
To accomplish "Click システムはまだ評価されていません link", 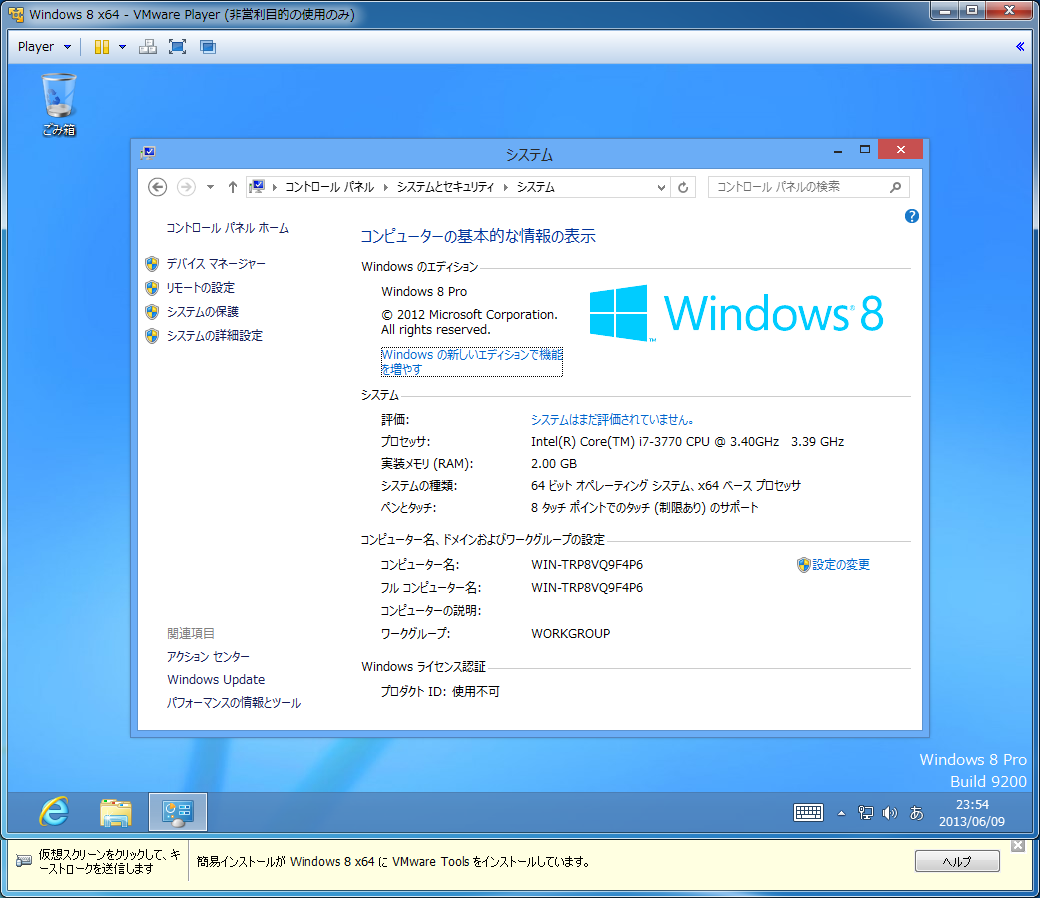I will (x=613, y=419).
